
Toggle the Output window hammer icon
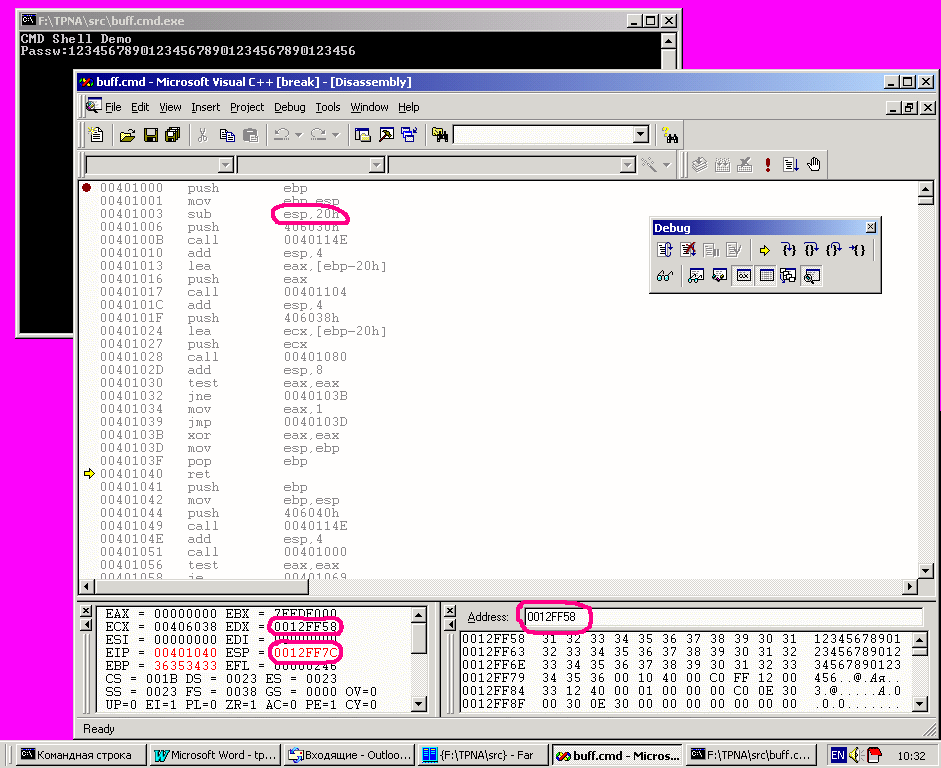(x=386, y=135)
